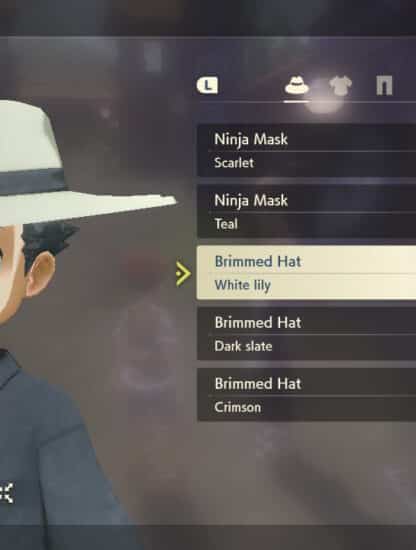
Task: Open the pants category tab
Action: point(384,86)
